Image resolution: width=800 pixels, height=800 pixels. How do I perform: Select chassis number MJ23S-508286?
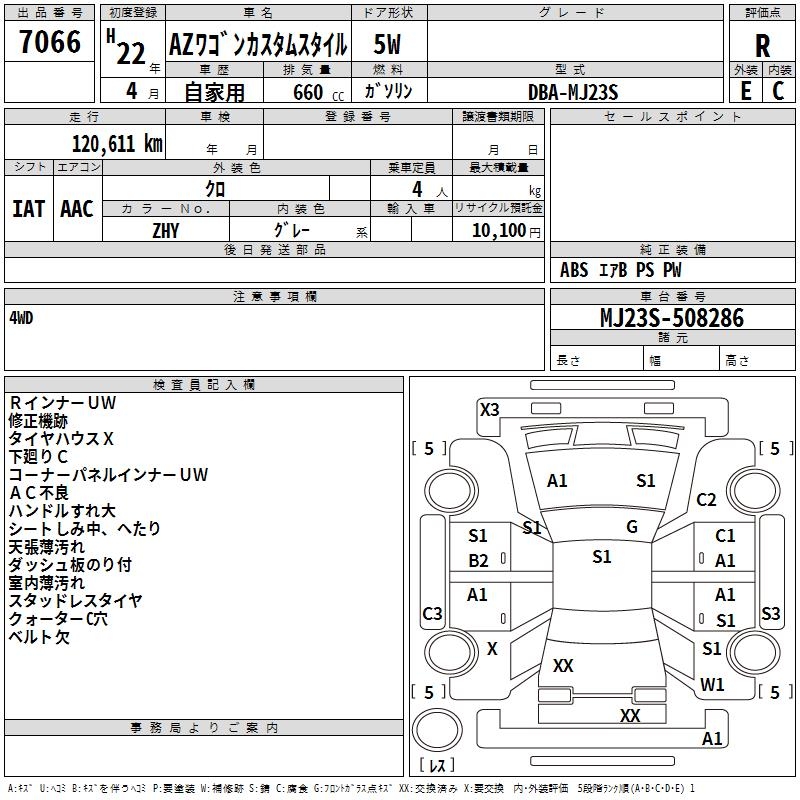click(x=671, y=318)
